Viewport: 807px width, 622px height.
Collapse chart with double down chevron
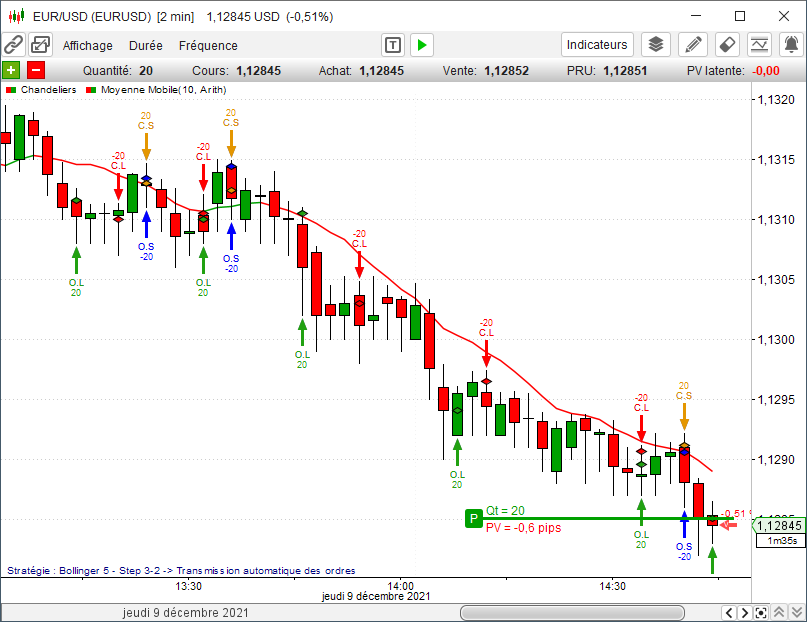tap(796, 613)
